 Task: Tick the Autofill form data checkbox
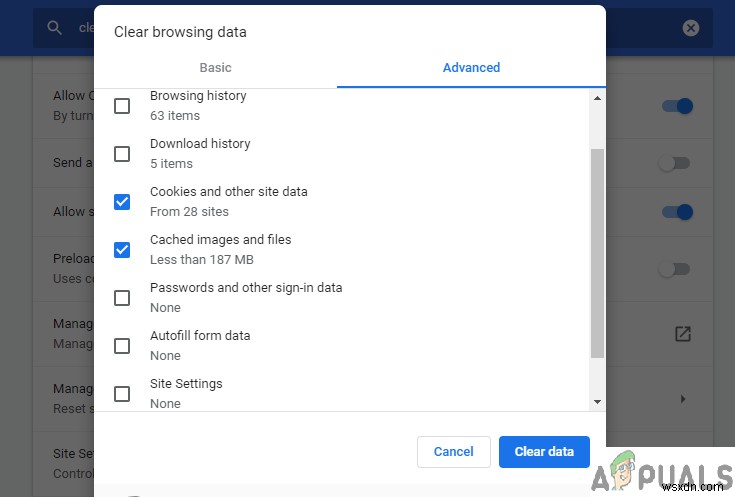pyautogui.click(x=122, y=346)
